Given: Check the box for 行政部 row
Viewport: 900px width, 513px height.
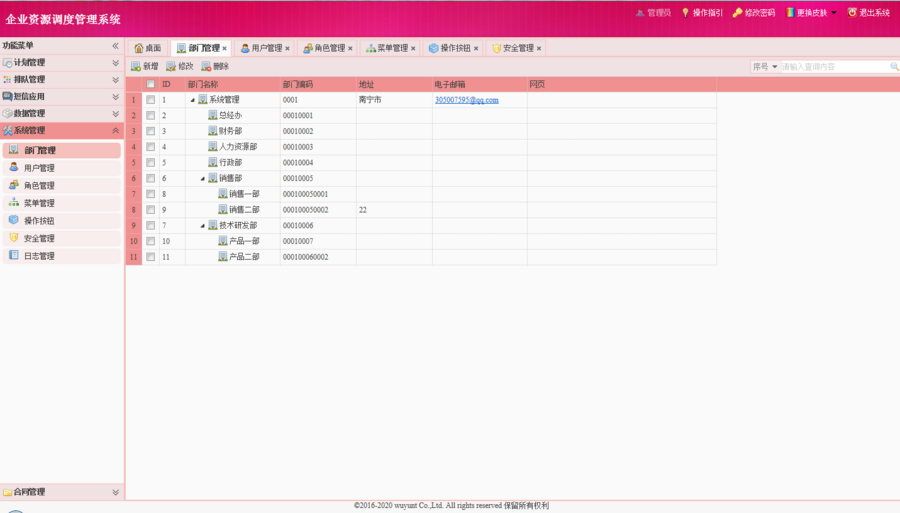Looking at the screenshot, I should pyautogui.click(x=150, y=162).
